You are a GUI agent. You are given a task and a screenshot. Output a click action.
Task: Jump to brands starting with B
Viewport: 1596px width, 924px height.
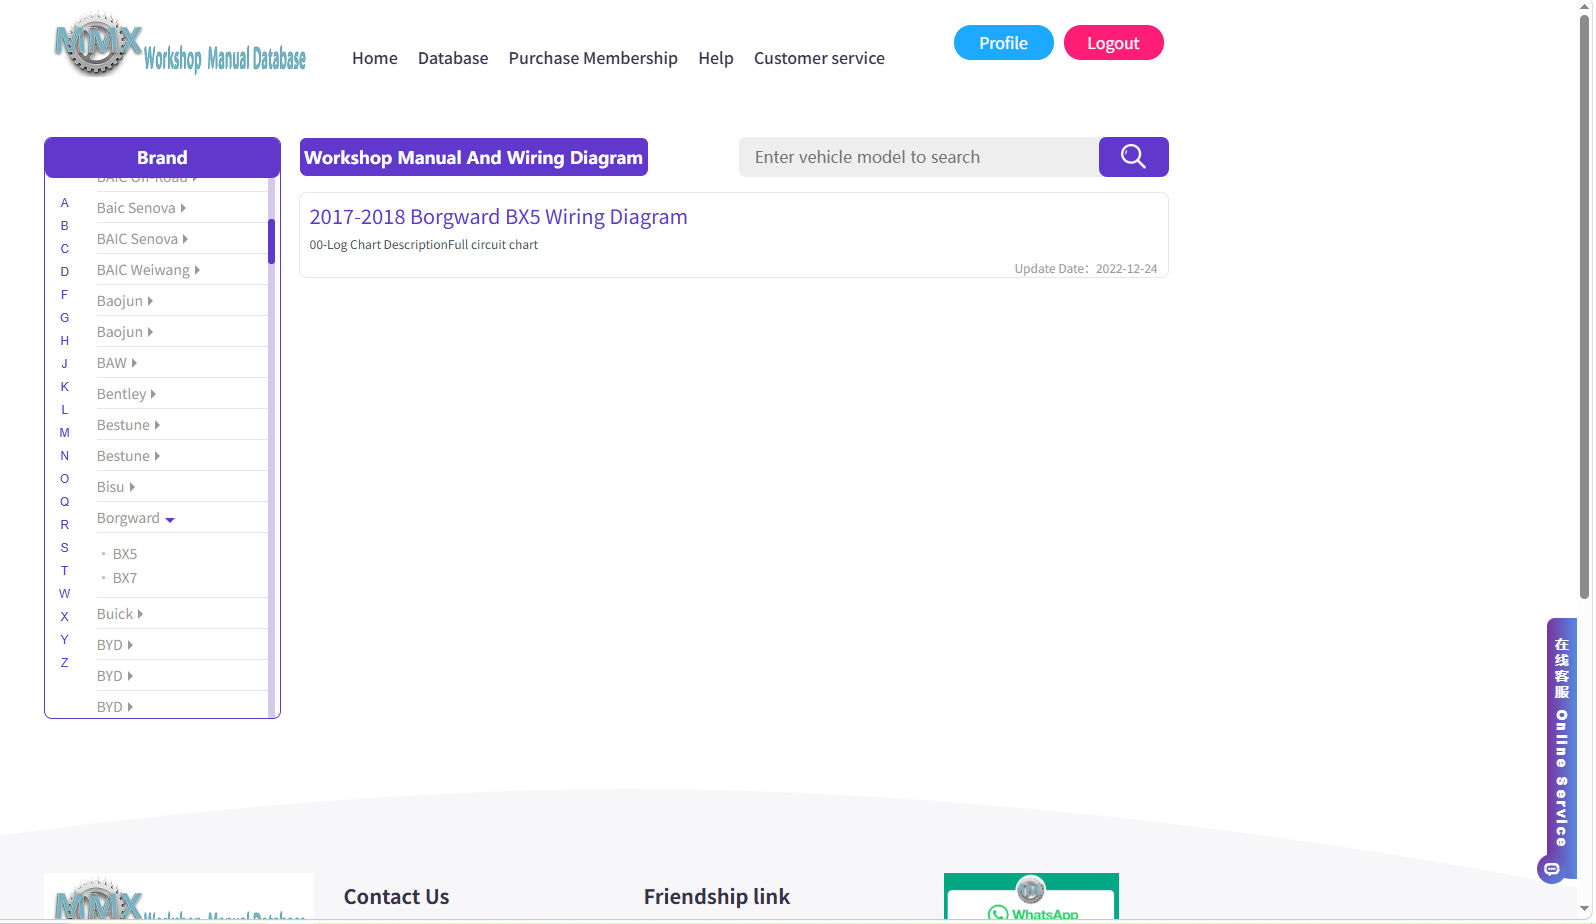pyautogui.click(x=65, y=226)
